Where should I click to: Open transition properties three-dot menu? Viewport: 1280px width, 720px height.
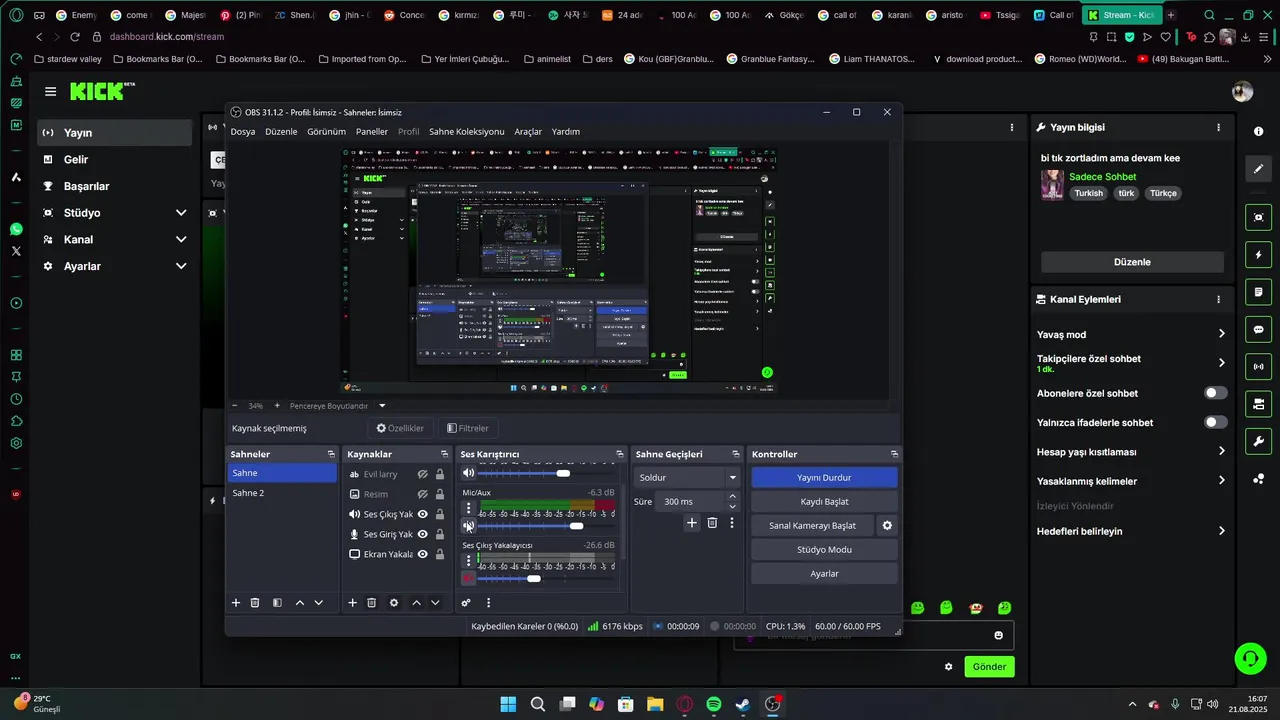tap(732, 523)
